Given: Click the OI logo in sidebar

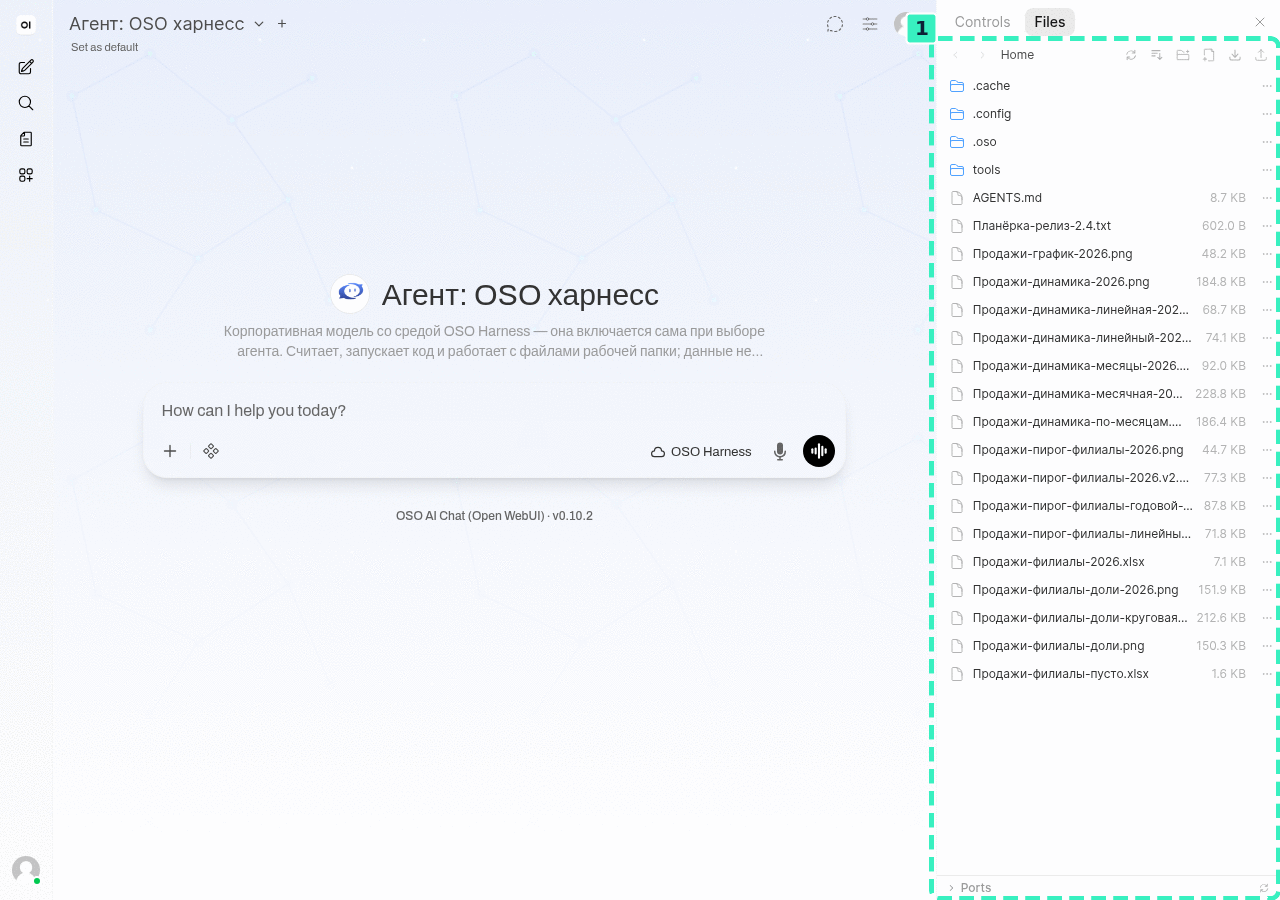Looking at the screenshot, I should point(26,25).
